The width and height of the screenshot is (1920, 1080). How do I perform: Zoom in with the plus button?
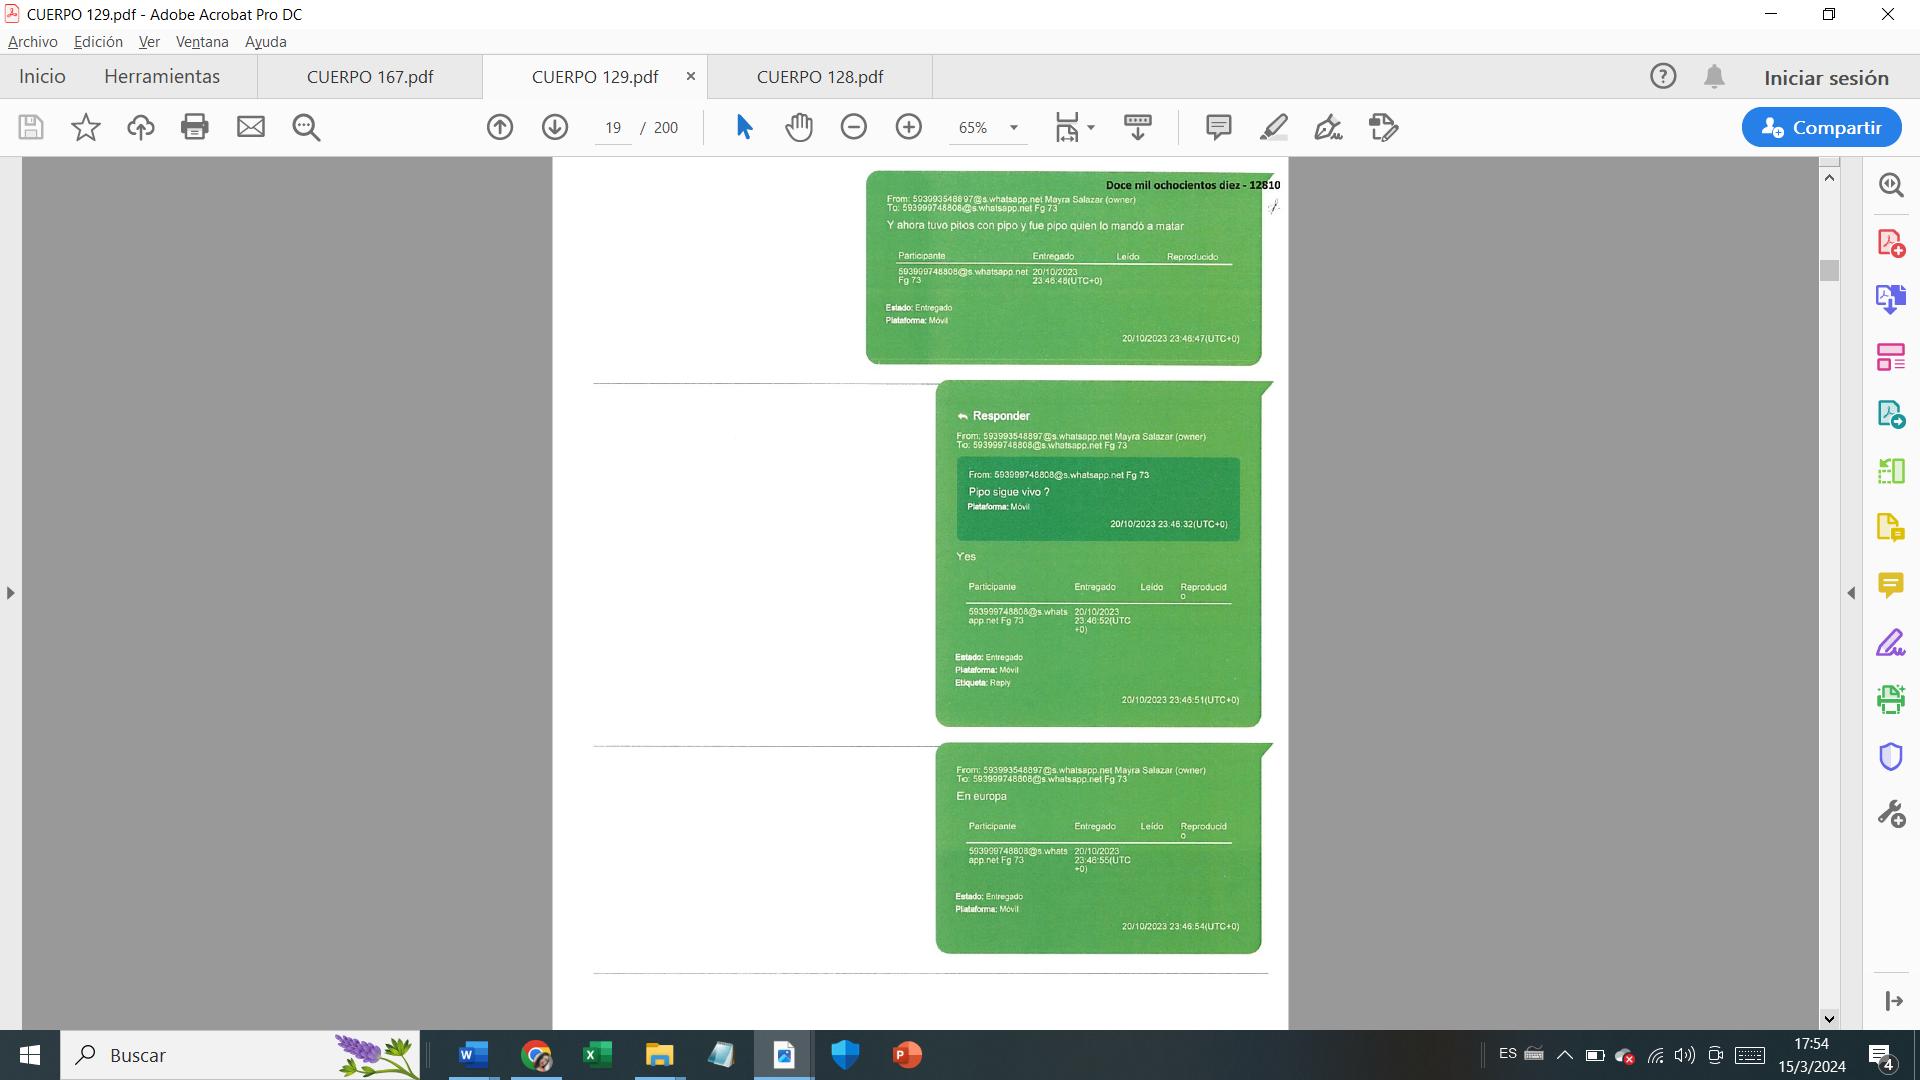pos(909,127)
